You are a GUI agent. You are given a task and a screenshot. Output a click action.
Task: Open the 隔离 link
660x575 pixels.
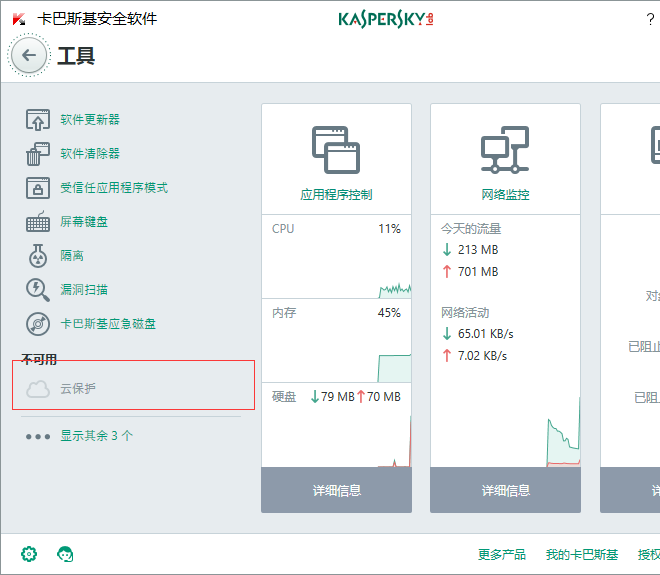(72, 256)
